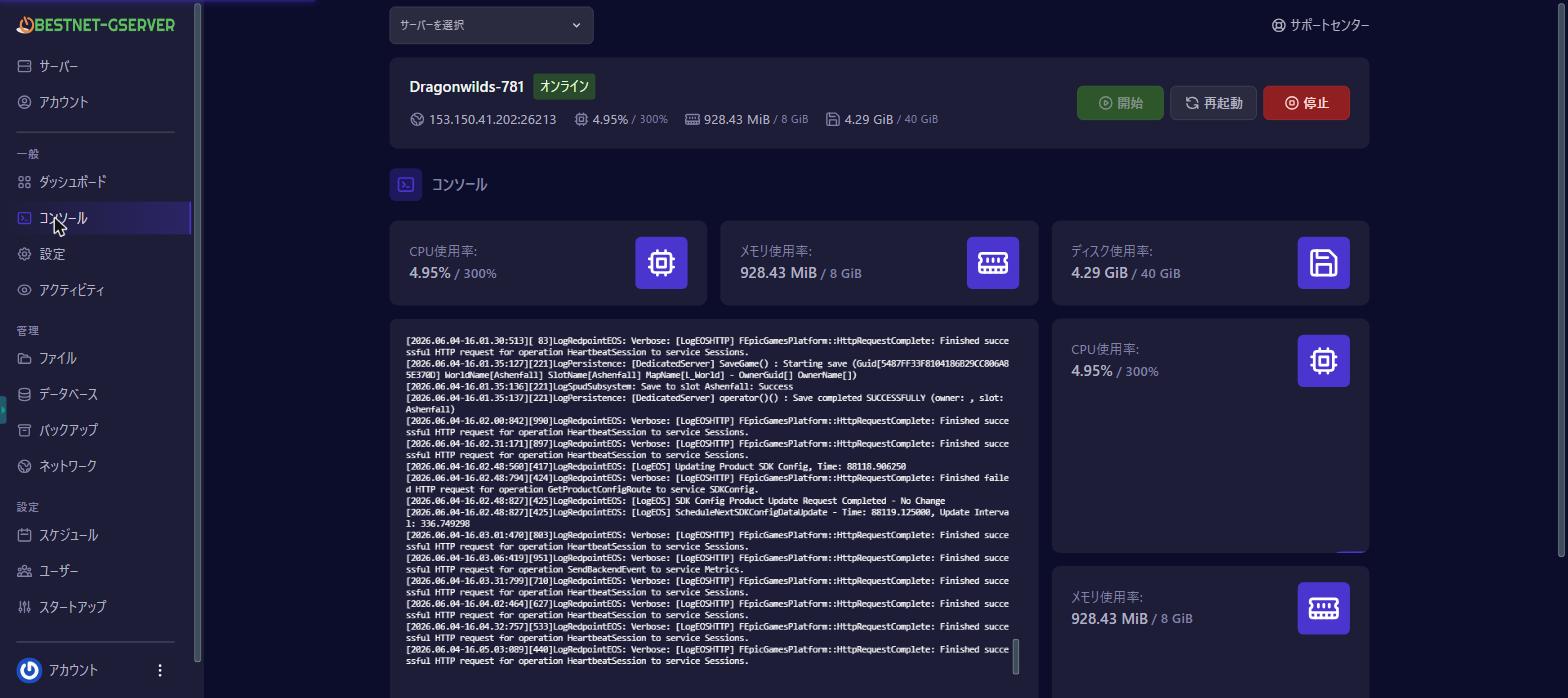Click the eye icon beside アクティビティ
Image resolution: width=1568 pixels, height=698 pixels.
24,290
